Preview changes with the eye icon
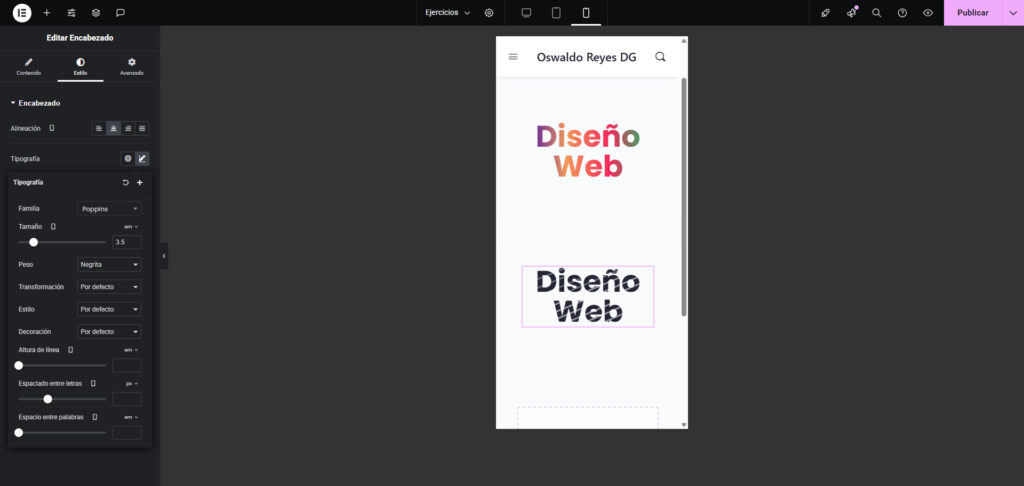Image resolution: width=1024 pixels, height=486 pixels. click(928, 13)
